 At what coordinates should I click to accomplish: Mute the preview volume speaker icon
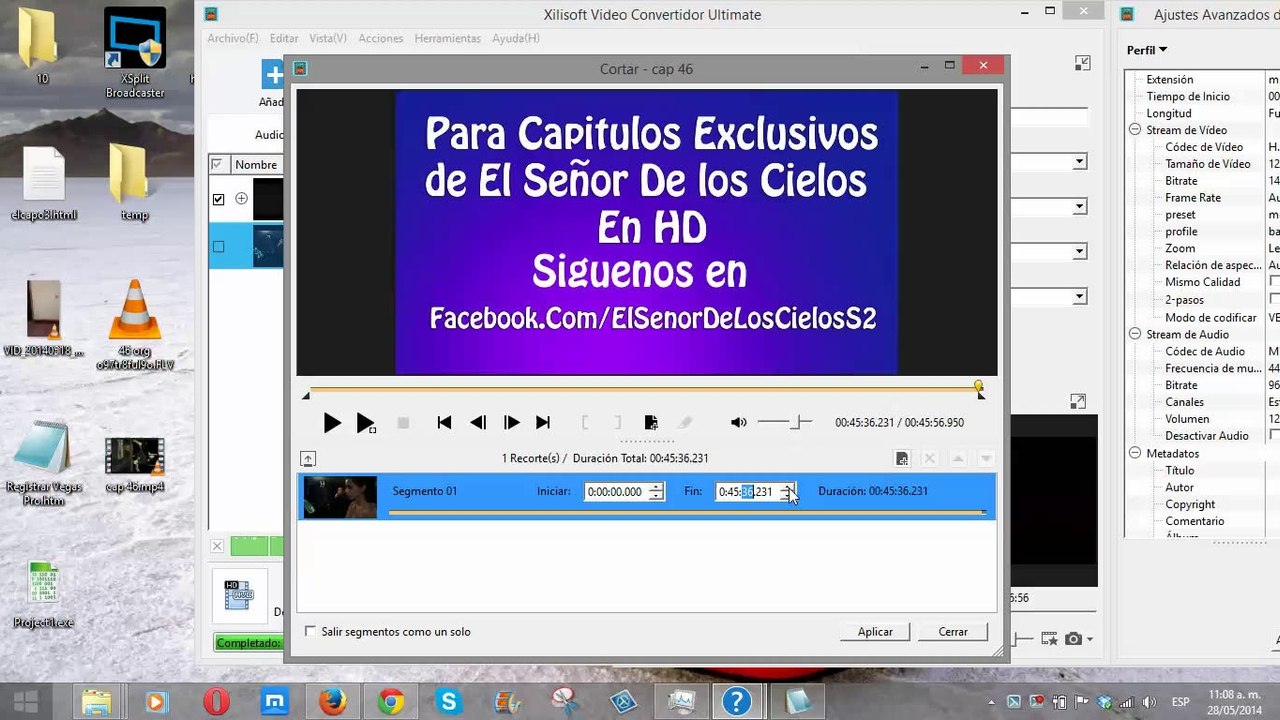click(738, 423)
